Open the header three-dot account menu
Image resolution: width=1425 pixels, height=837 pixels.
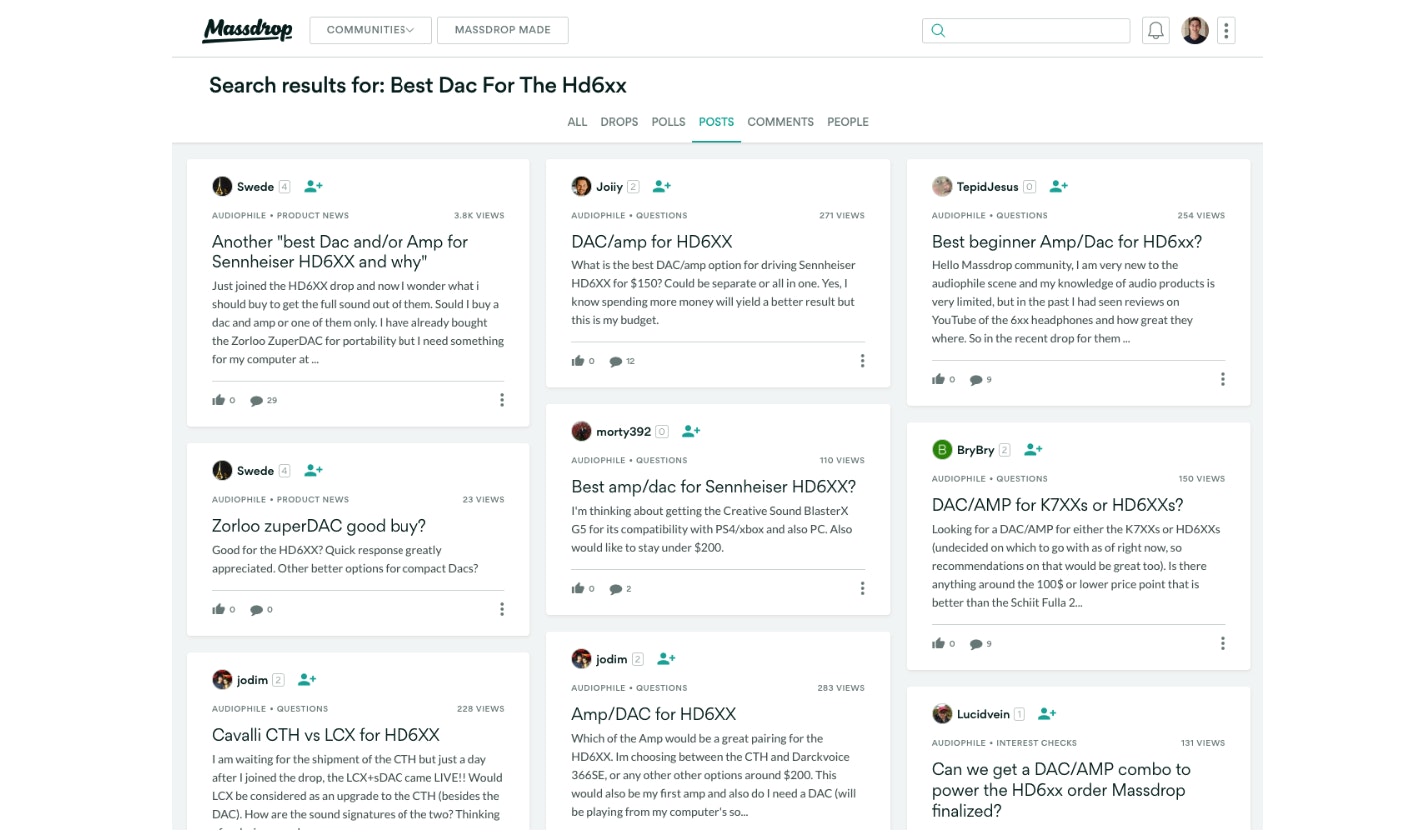(x=1226, y=30)
